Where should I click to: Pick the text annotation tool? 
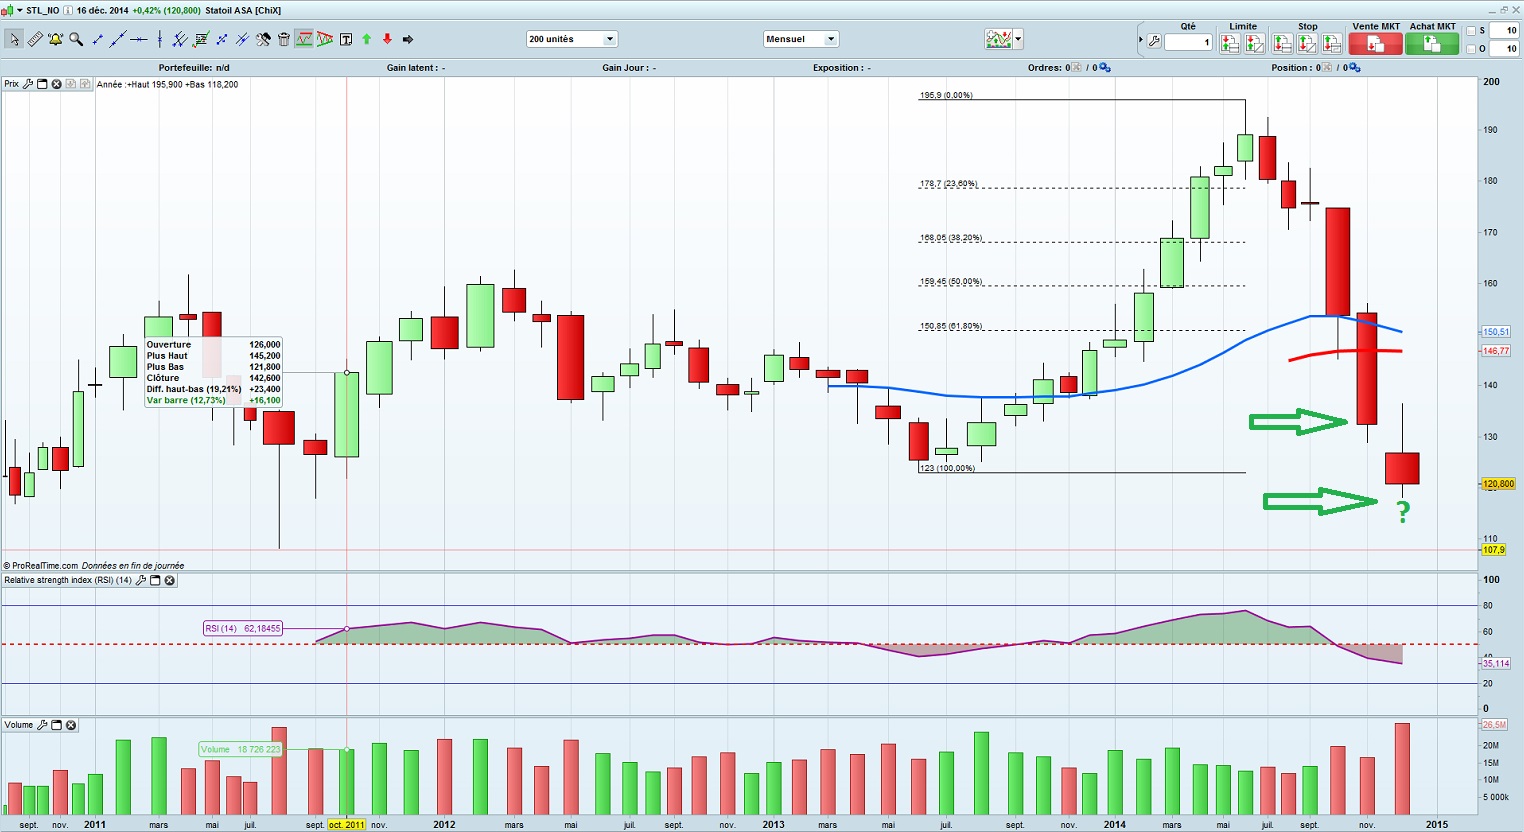point(346,39)
